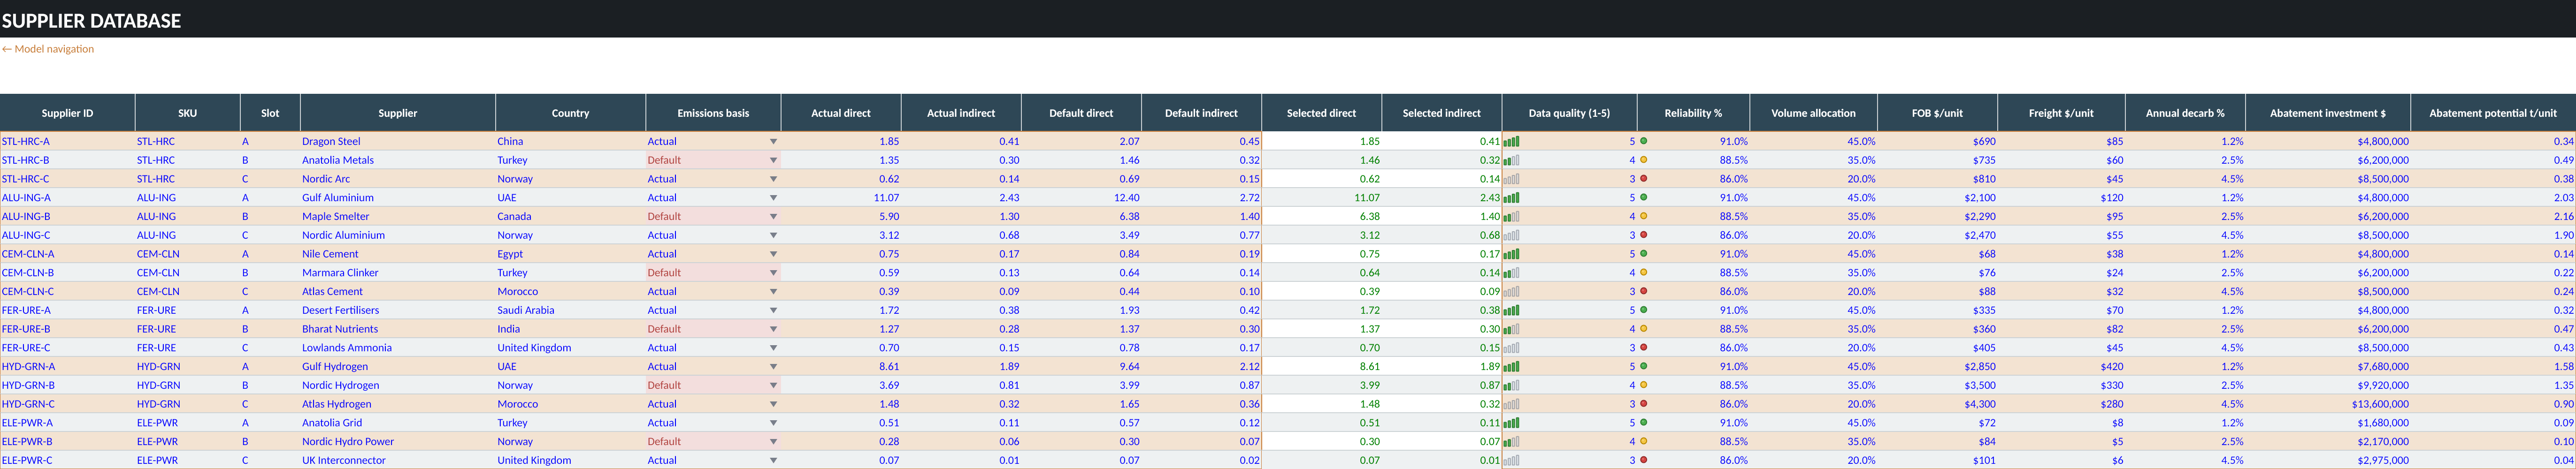Select the Supplier ID column header
Viewport: 2576px width, 469px height.
pos(67,113)
